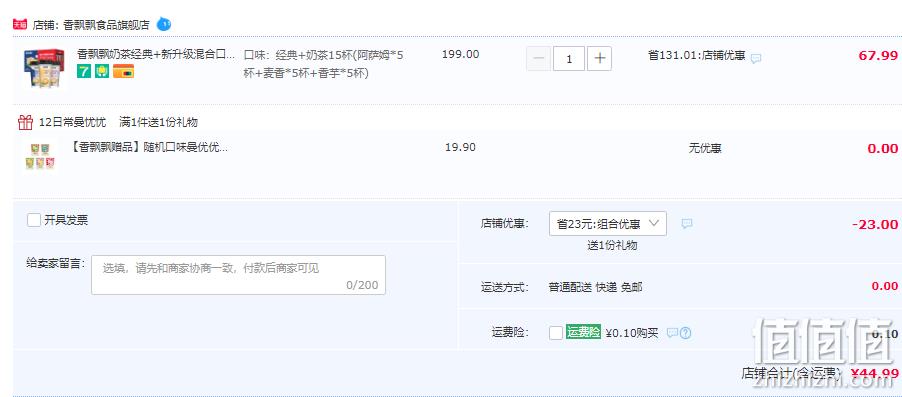This screenshot has height=397, width=902.
Task: Click the 67.99 item subtotal
Action: click(878, 56)
